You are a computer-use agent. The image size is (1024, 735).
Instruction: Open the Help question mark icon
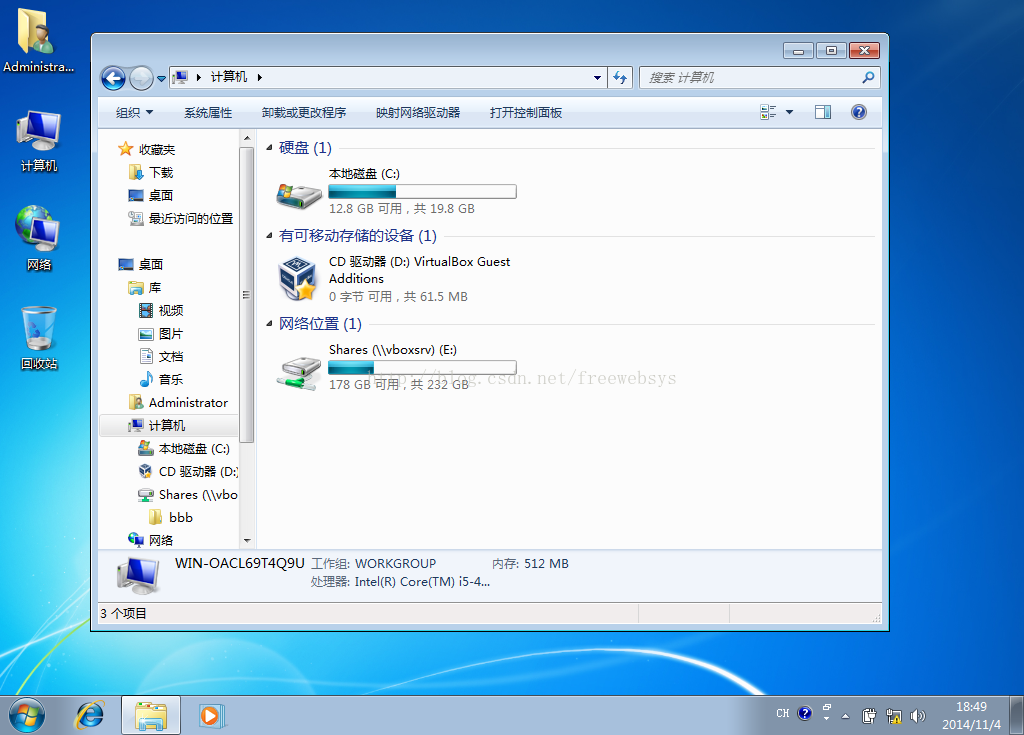859,112
